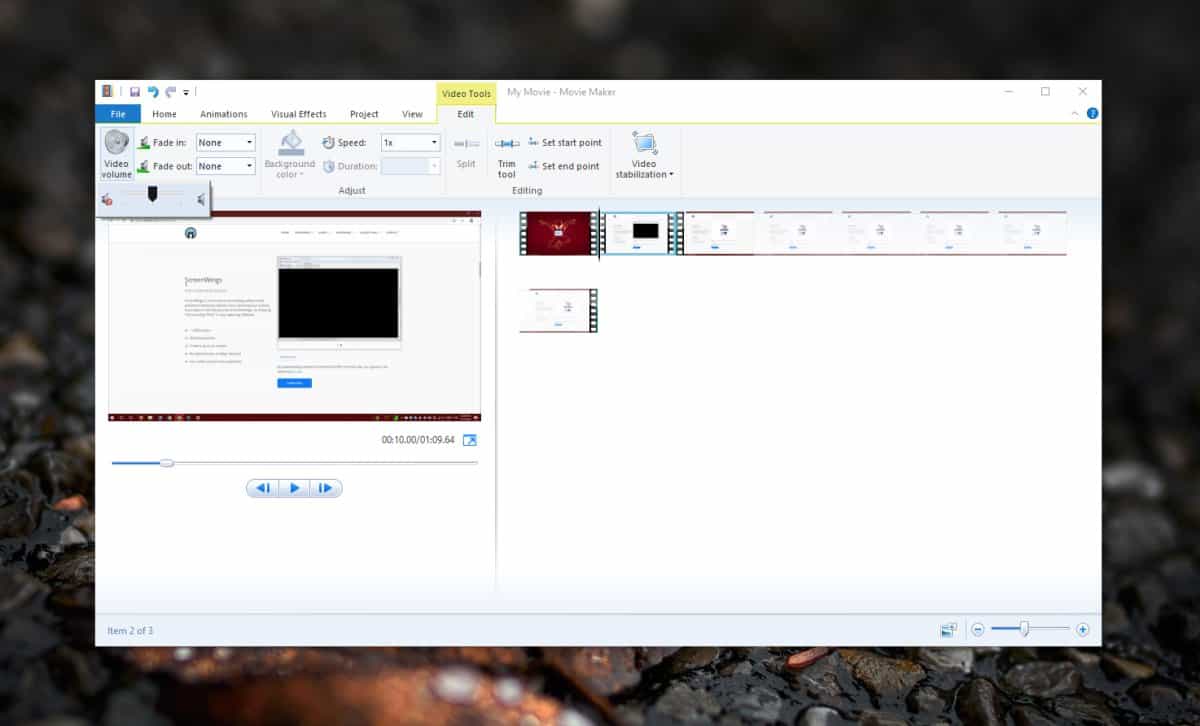
Task: Open the Speed 1x dropdown
Action: (410, 143)
